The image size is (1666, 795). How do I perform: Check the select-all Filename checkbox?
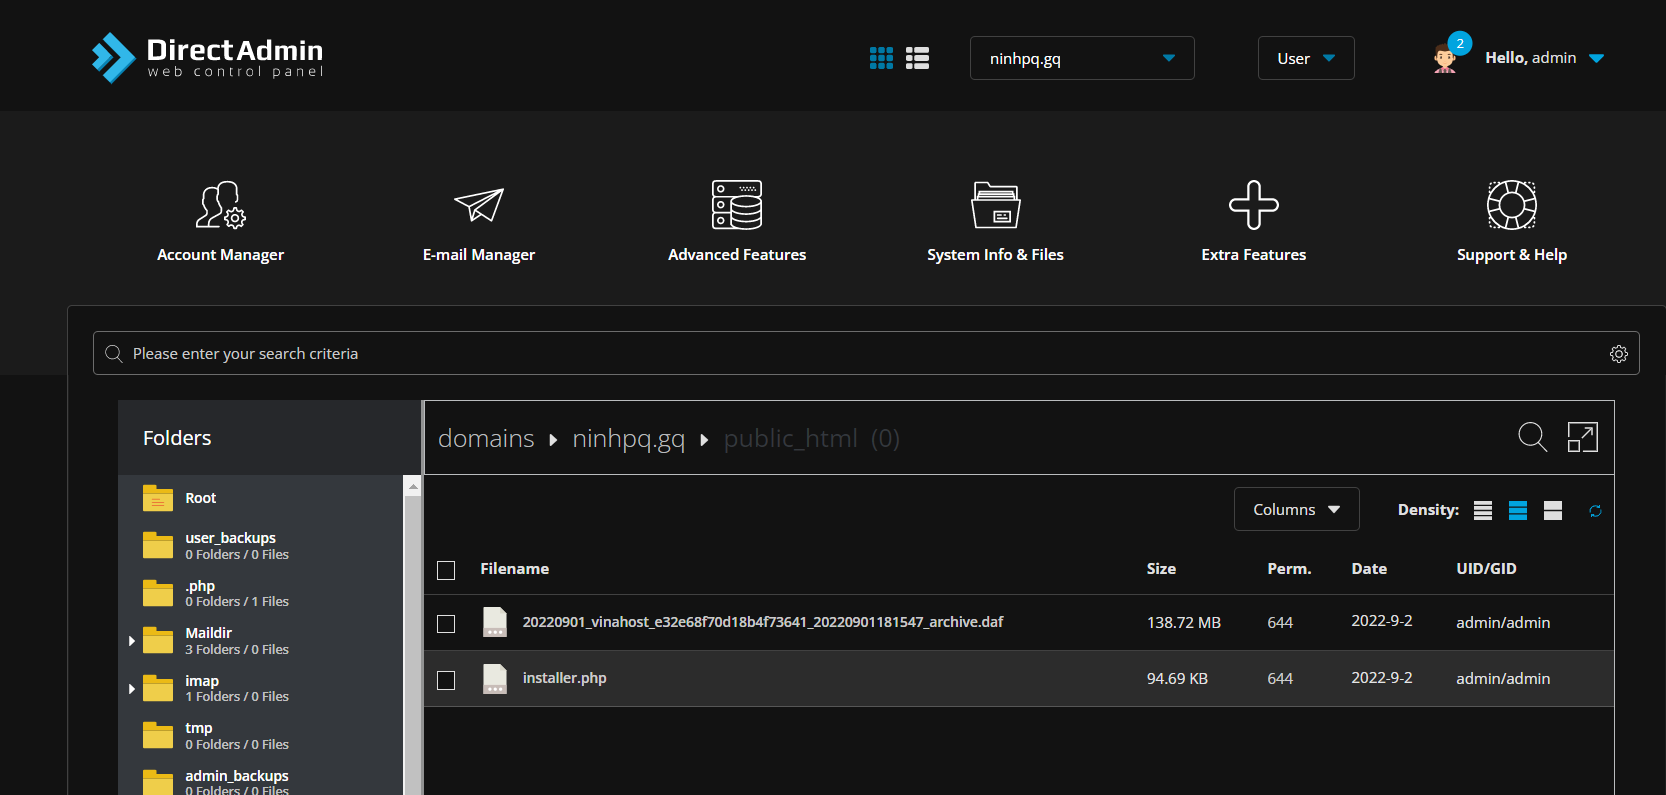(x=446, y=570)
